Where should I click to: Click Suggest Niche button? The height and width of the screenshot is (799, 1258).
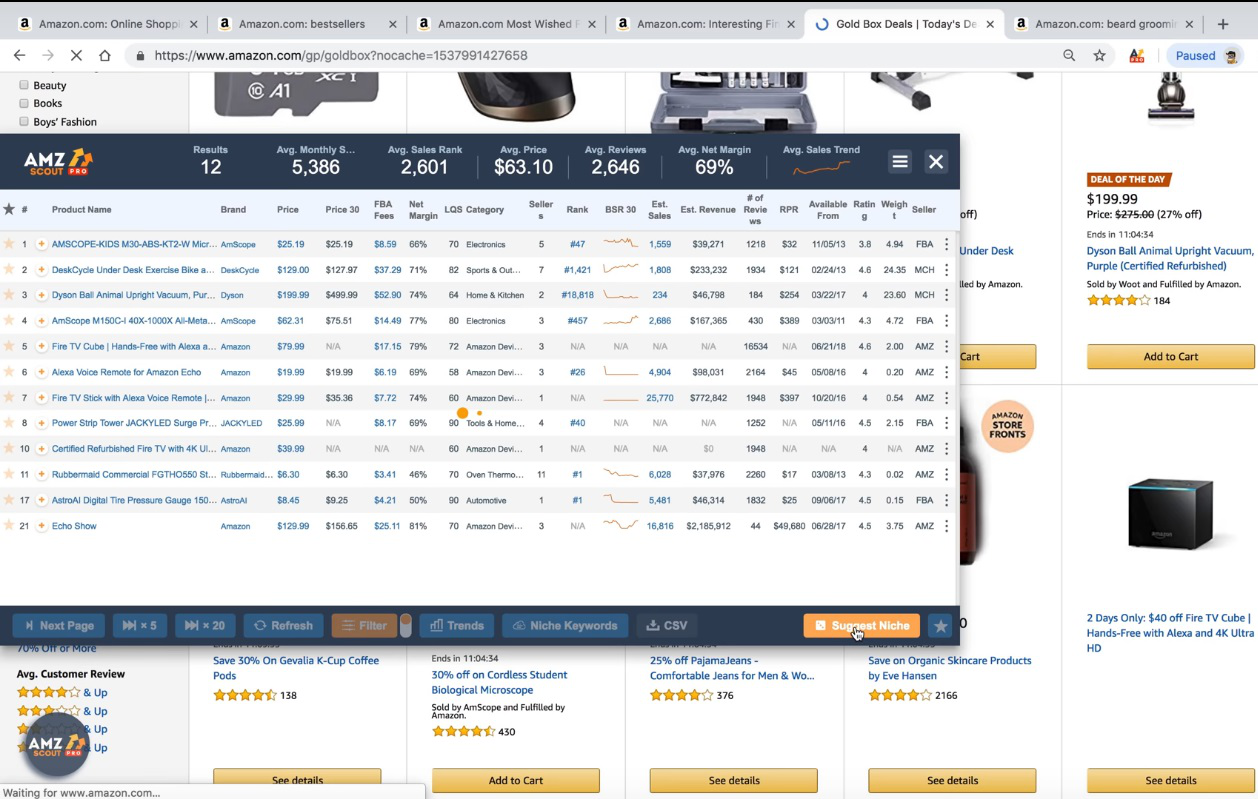point(861,626)
